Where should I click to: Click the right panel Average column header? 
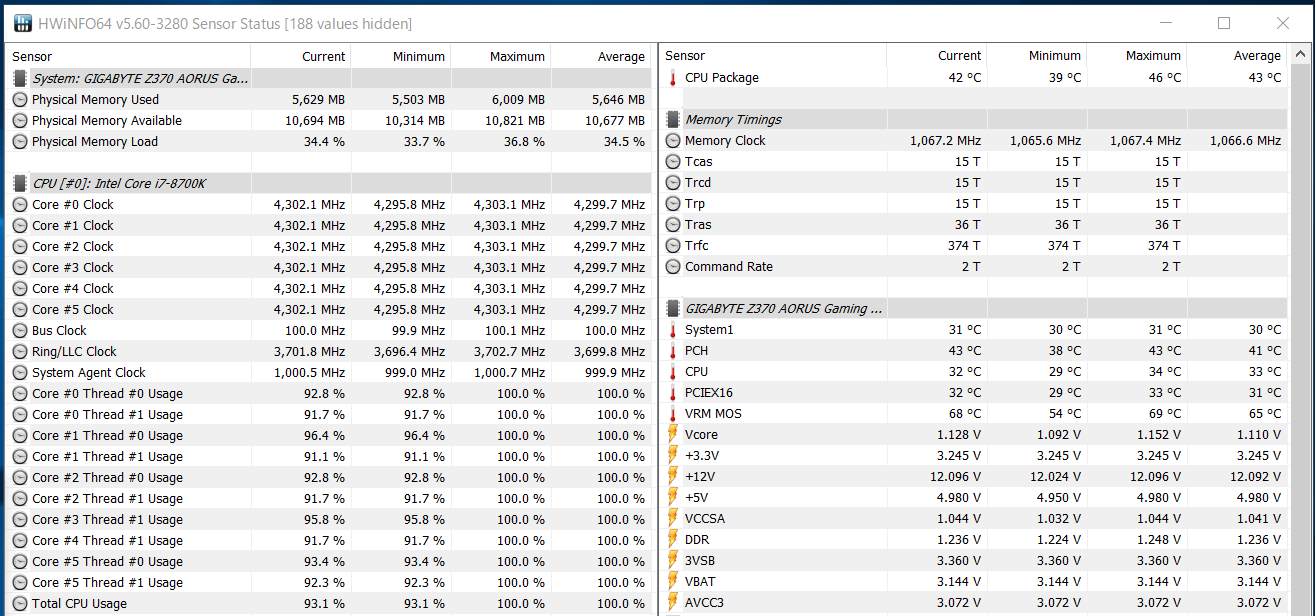1237,56
